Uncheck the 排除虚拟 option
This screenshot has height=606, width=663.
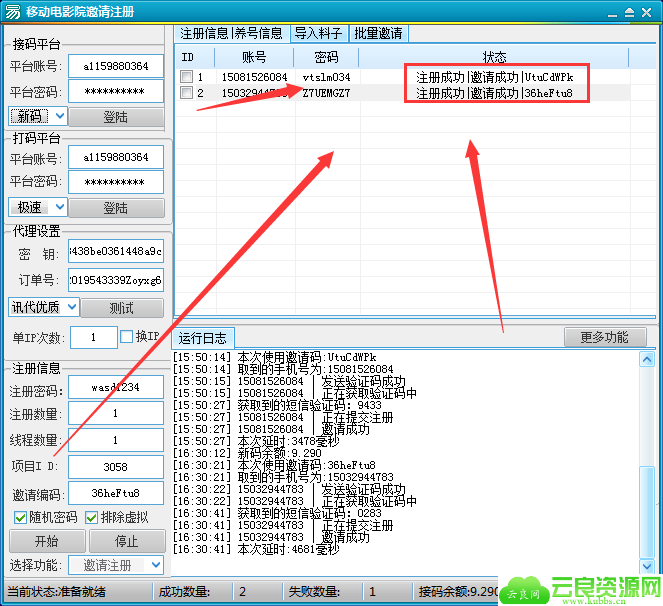(91, 517)
